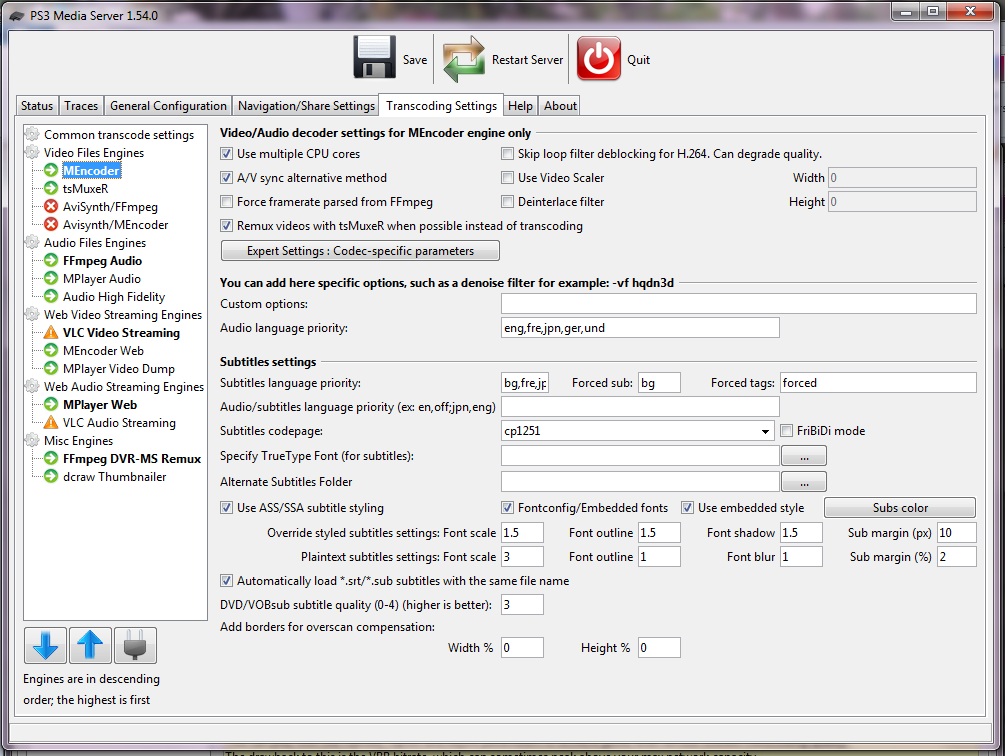Toggle Use ASS/SSA subtitle styling checkbox
The image size is (1008, 756).
[226, 508]
